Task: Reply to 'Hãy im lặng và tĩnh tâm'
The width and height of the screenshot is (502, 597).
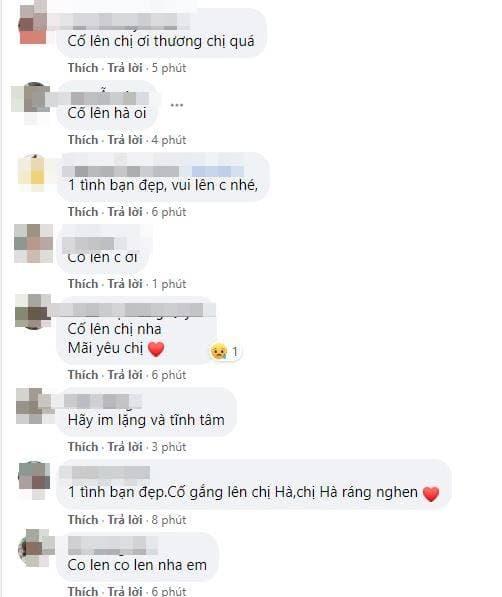Action: click(125, 447)
